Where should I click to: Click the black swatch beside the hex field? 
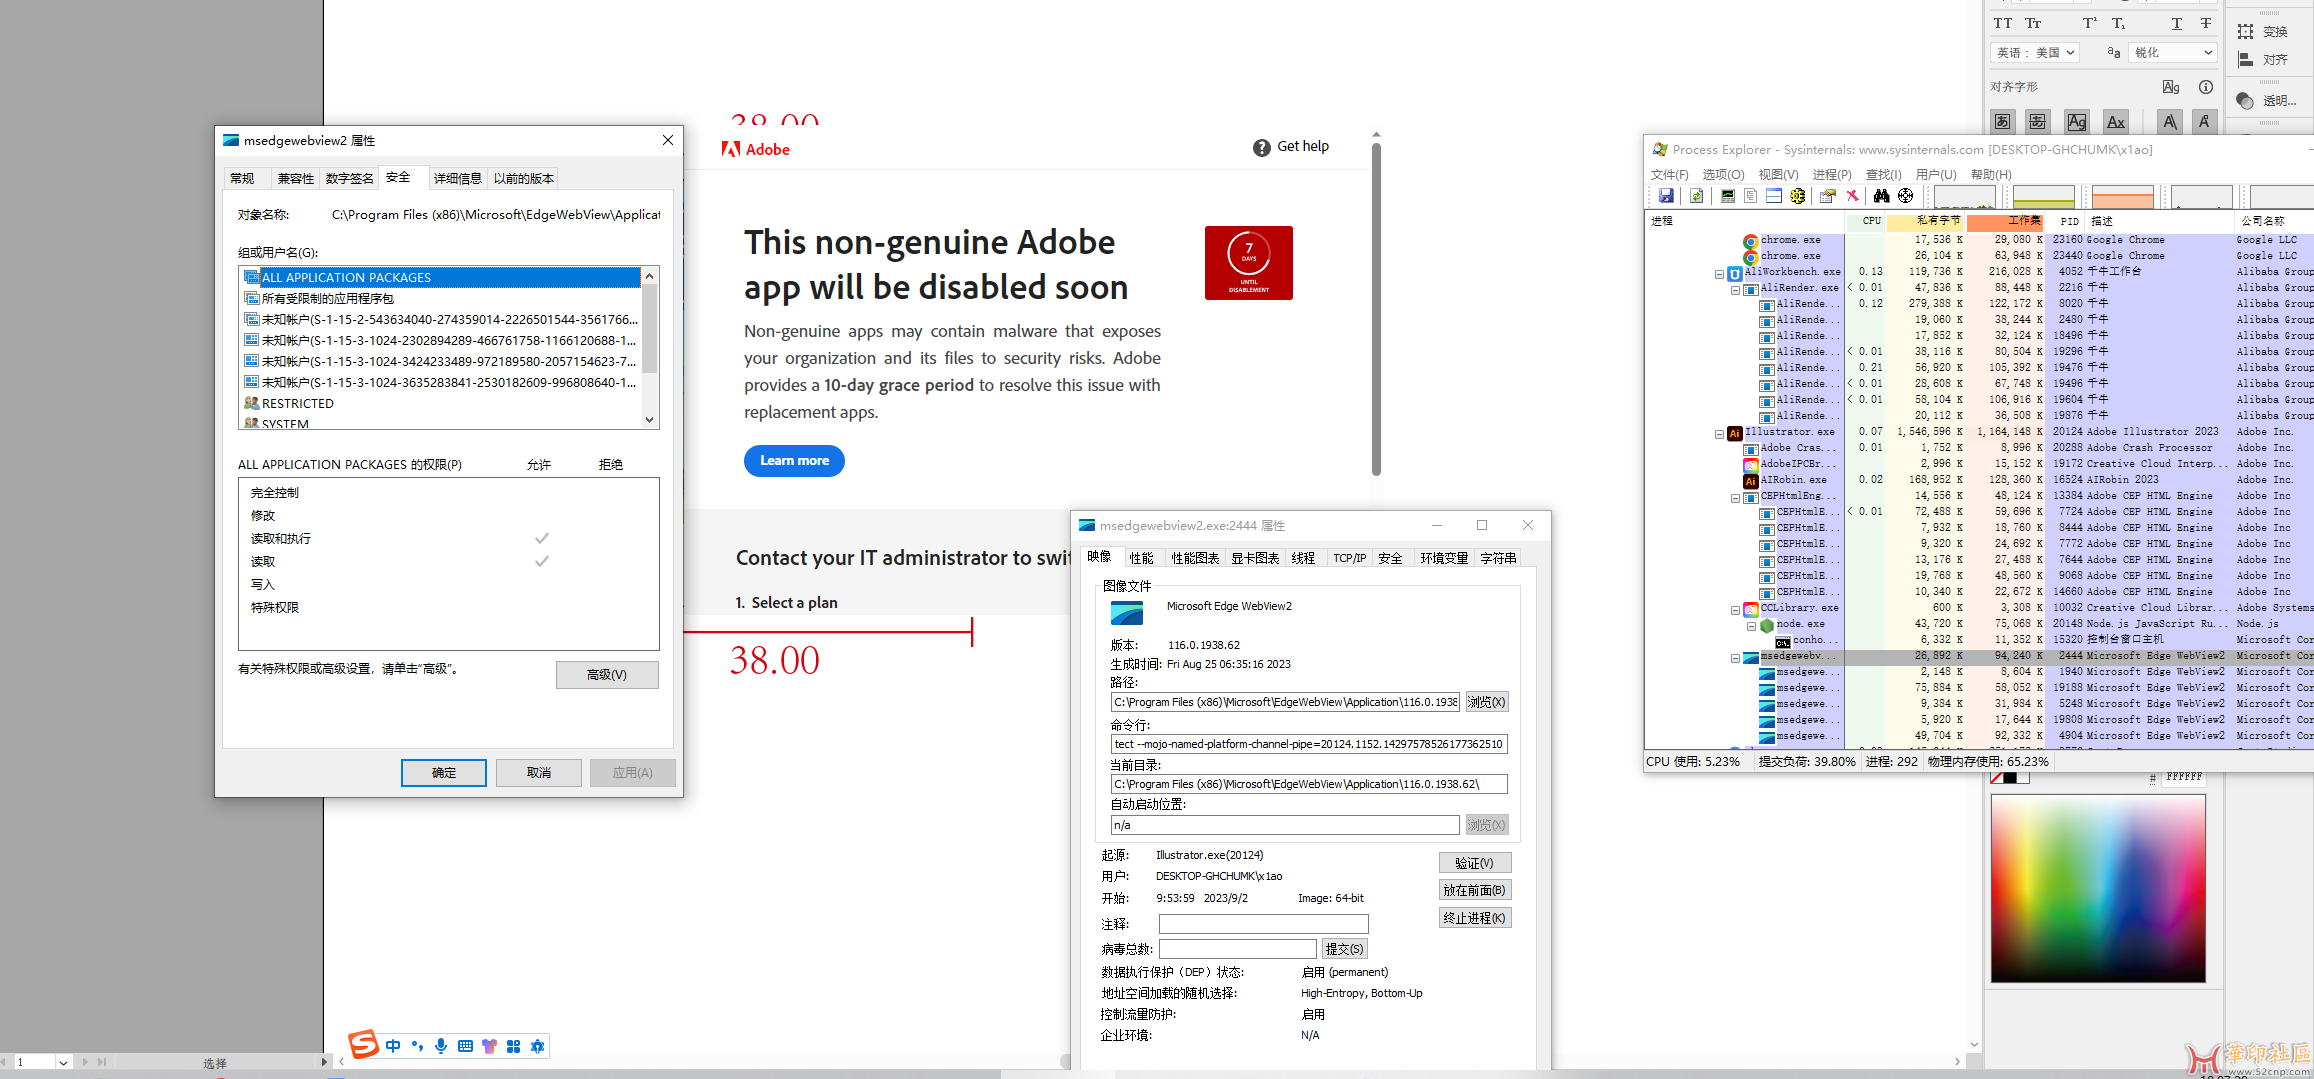pyautogui.click(x=2010, y=778)
